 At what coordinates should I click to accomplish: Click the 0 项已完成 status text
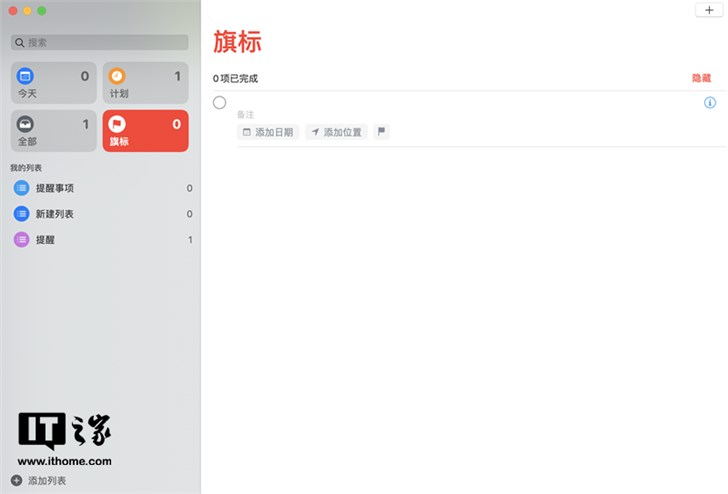(x=235, y=78)
